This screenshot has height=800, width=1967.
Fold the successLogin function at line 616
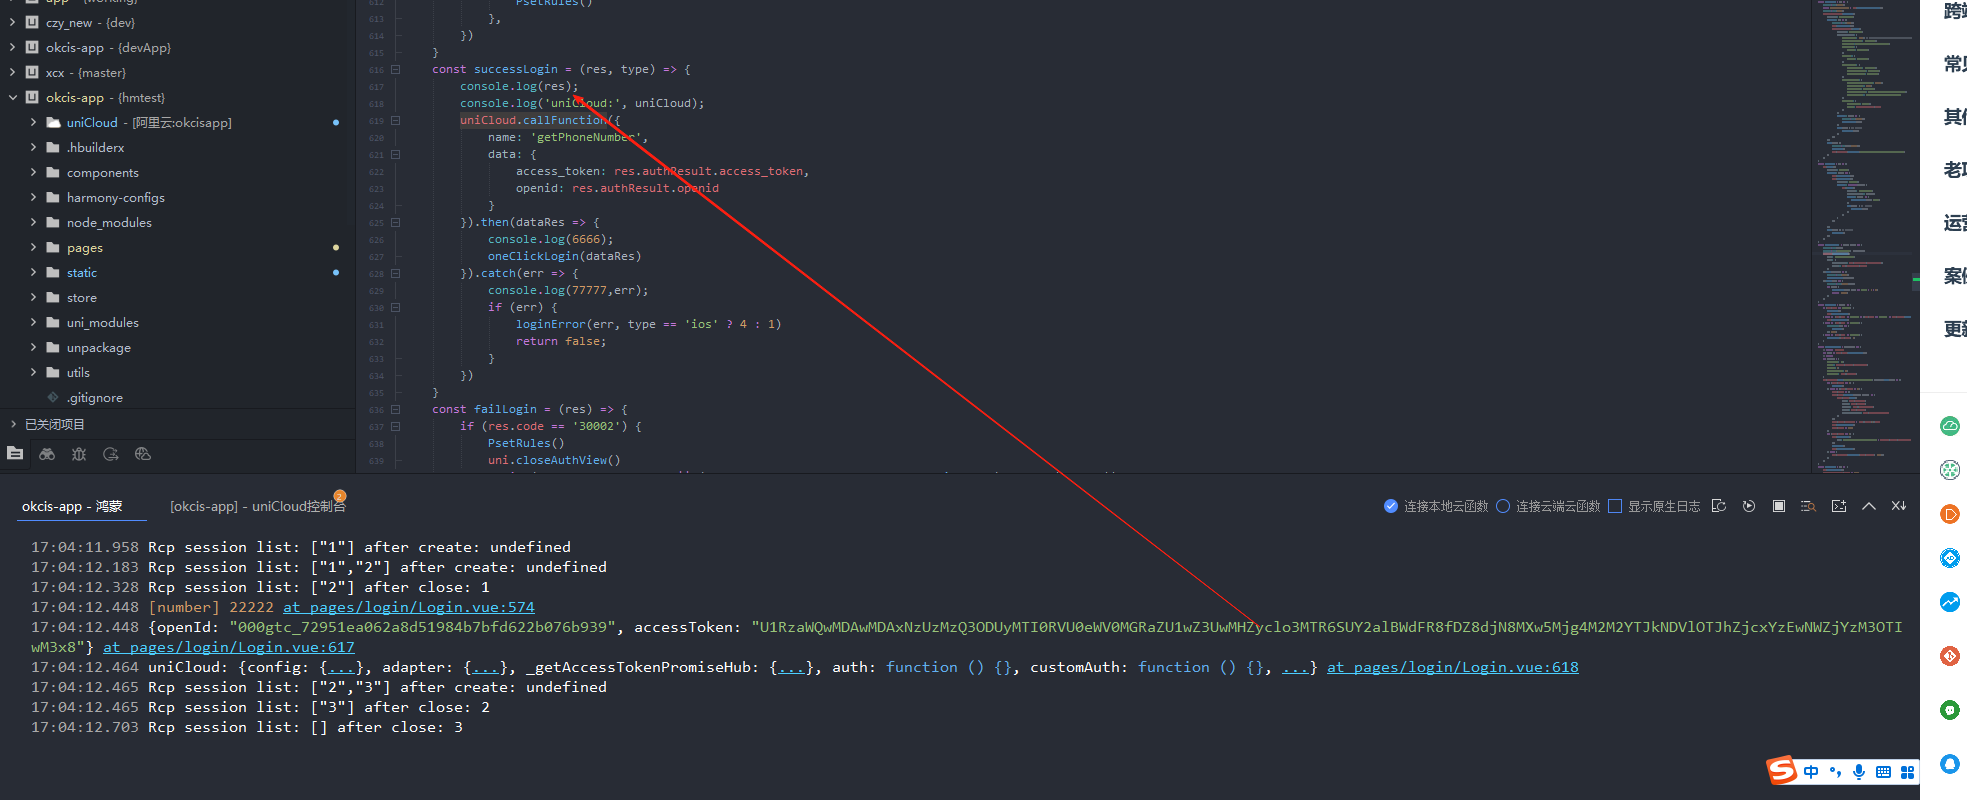(396, 70)
